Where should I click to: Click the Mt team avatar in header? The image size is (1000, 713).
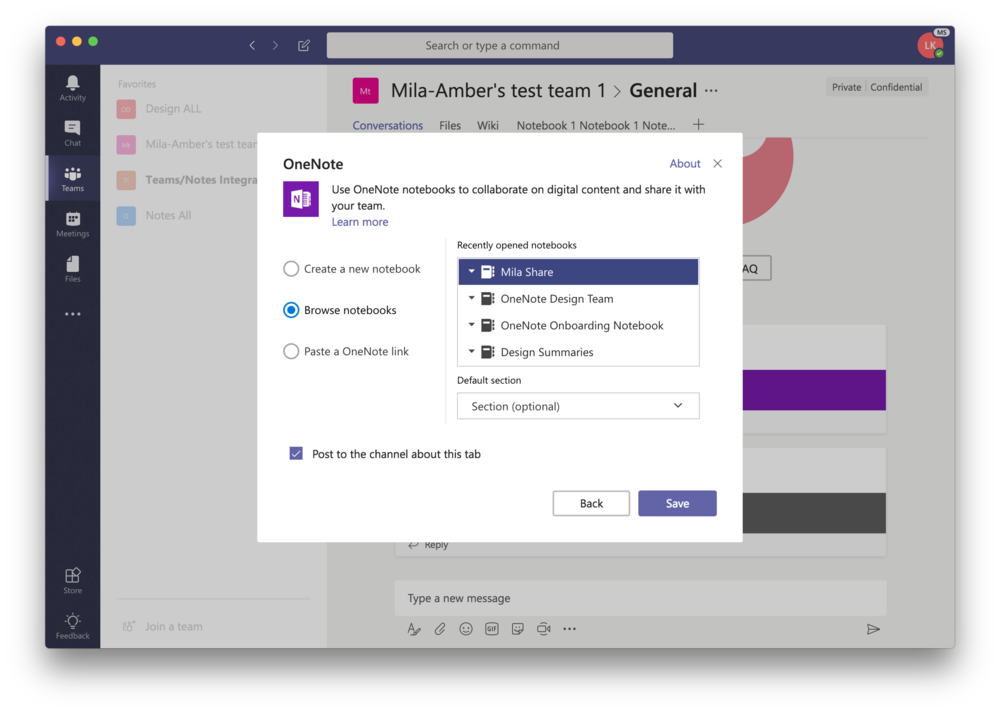(365, 91)
